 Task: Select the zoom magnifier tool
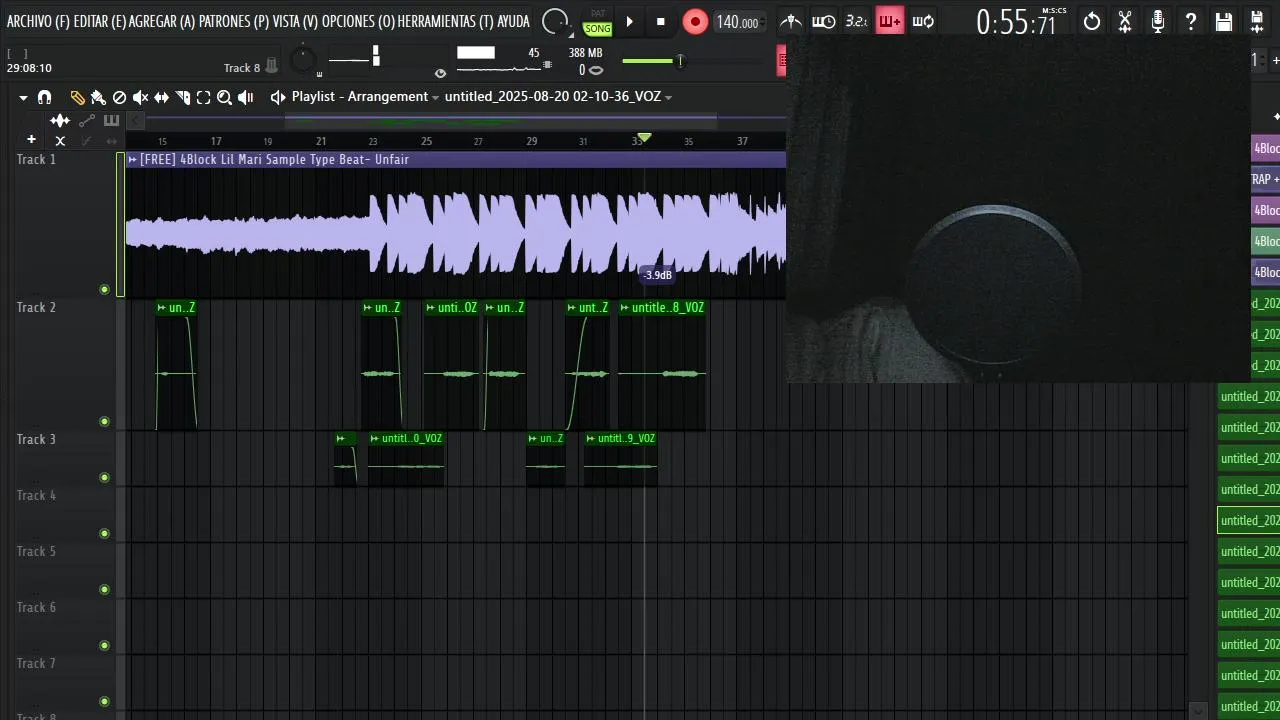tap(224, 97)
